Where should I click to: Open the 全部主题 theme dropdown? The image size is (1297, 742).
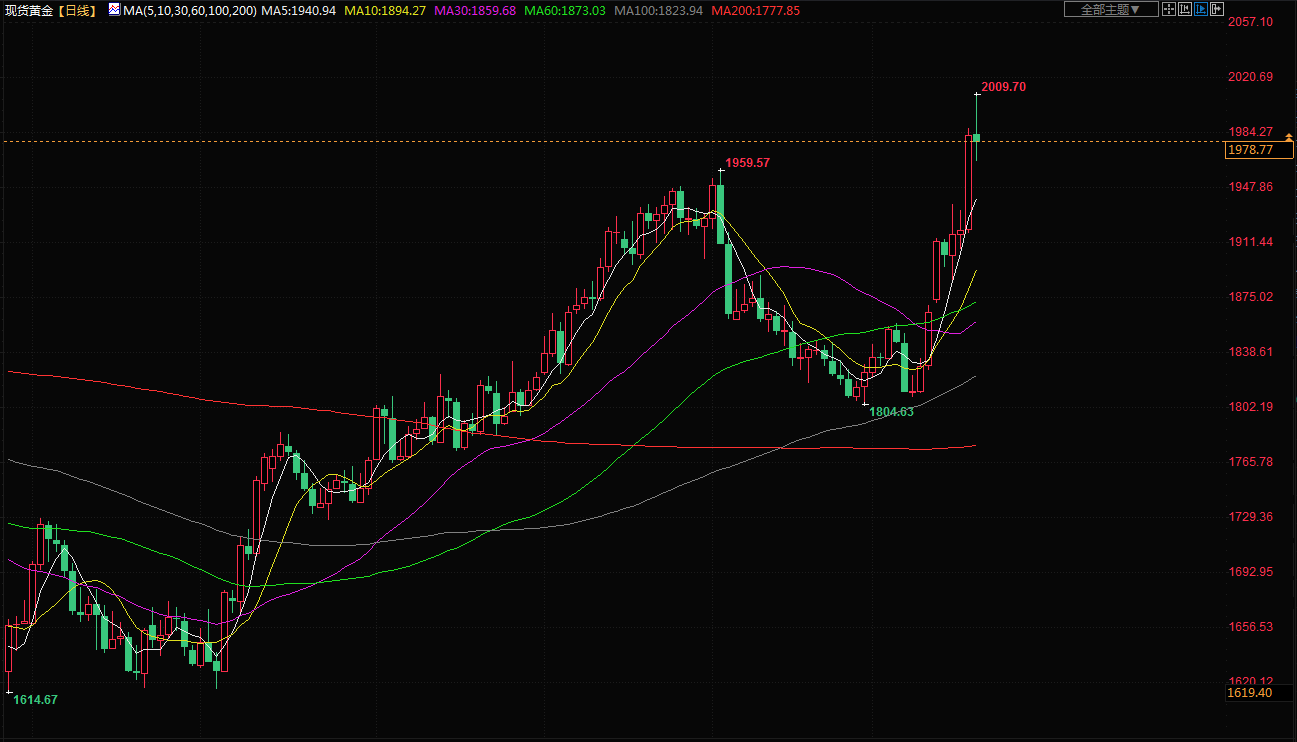[x=1111, y=9]
